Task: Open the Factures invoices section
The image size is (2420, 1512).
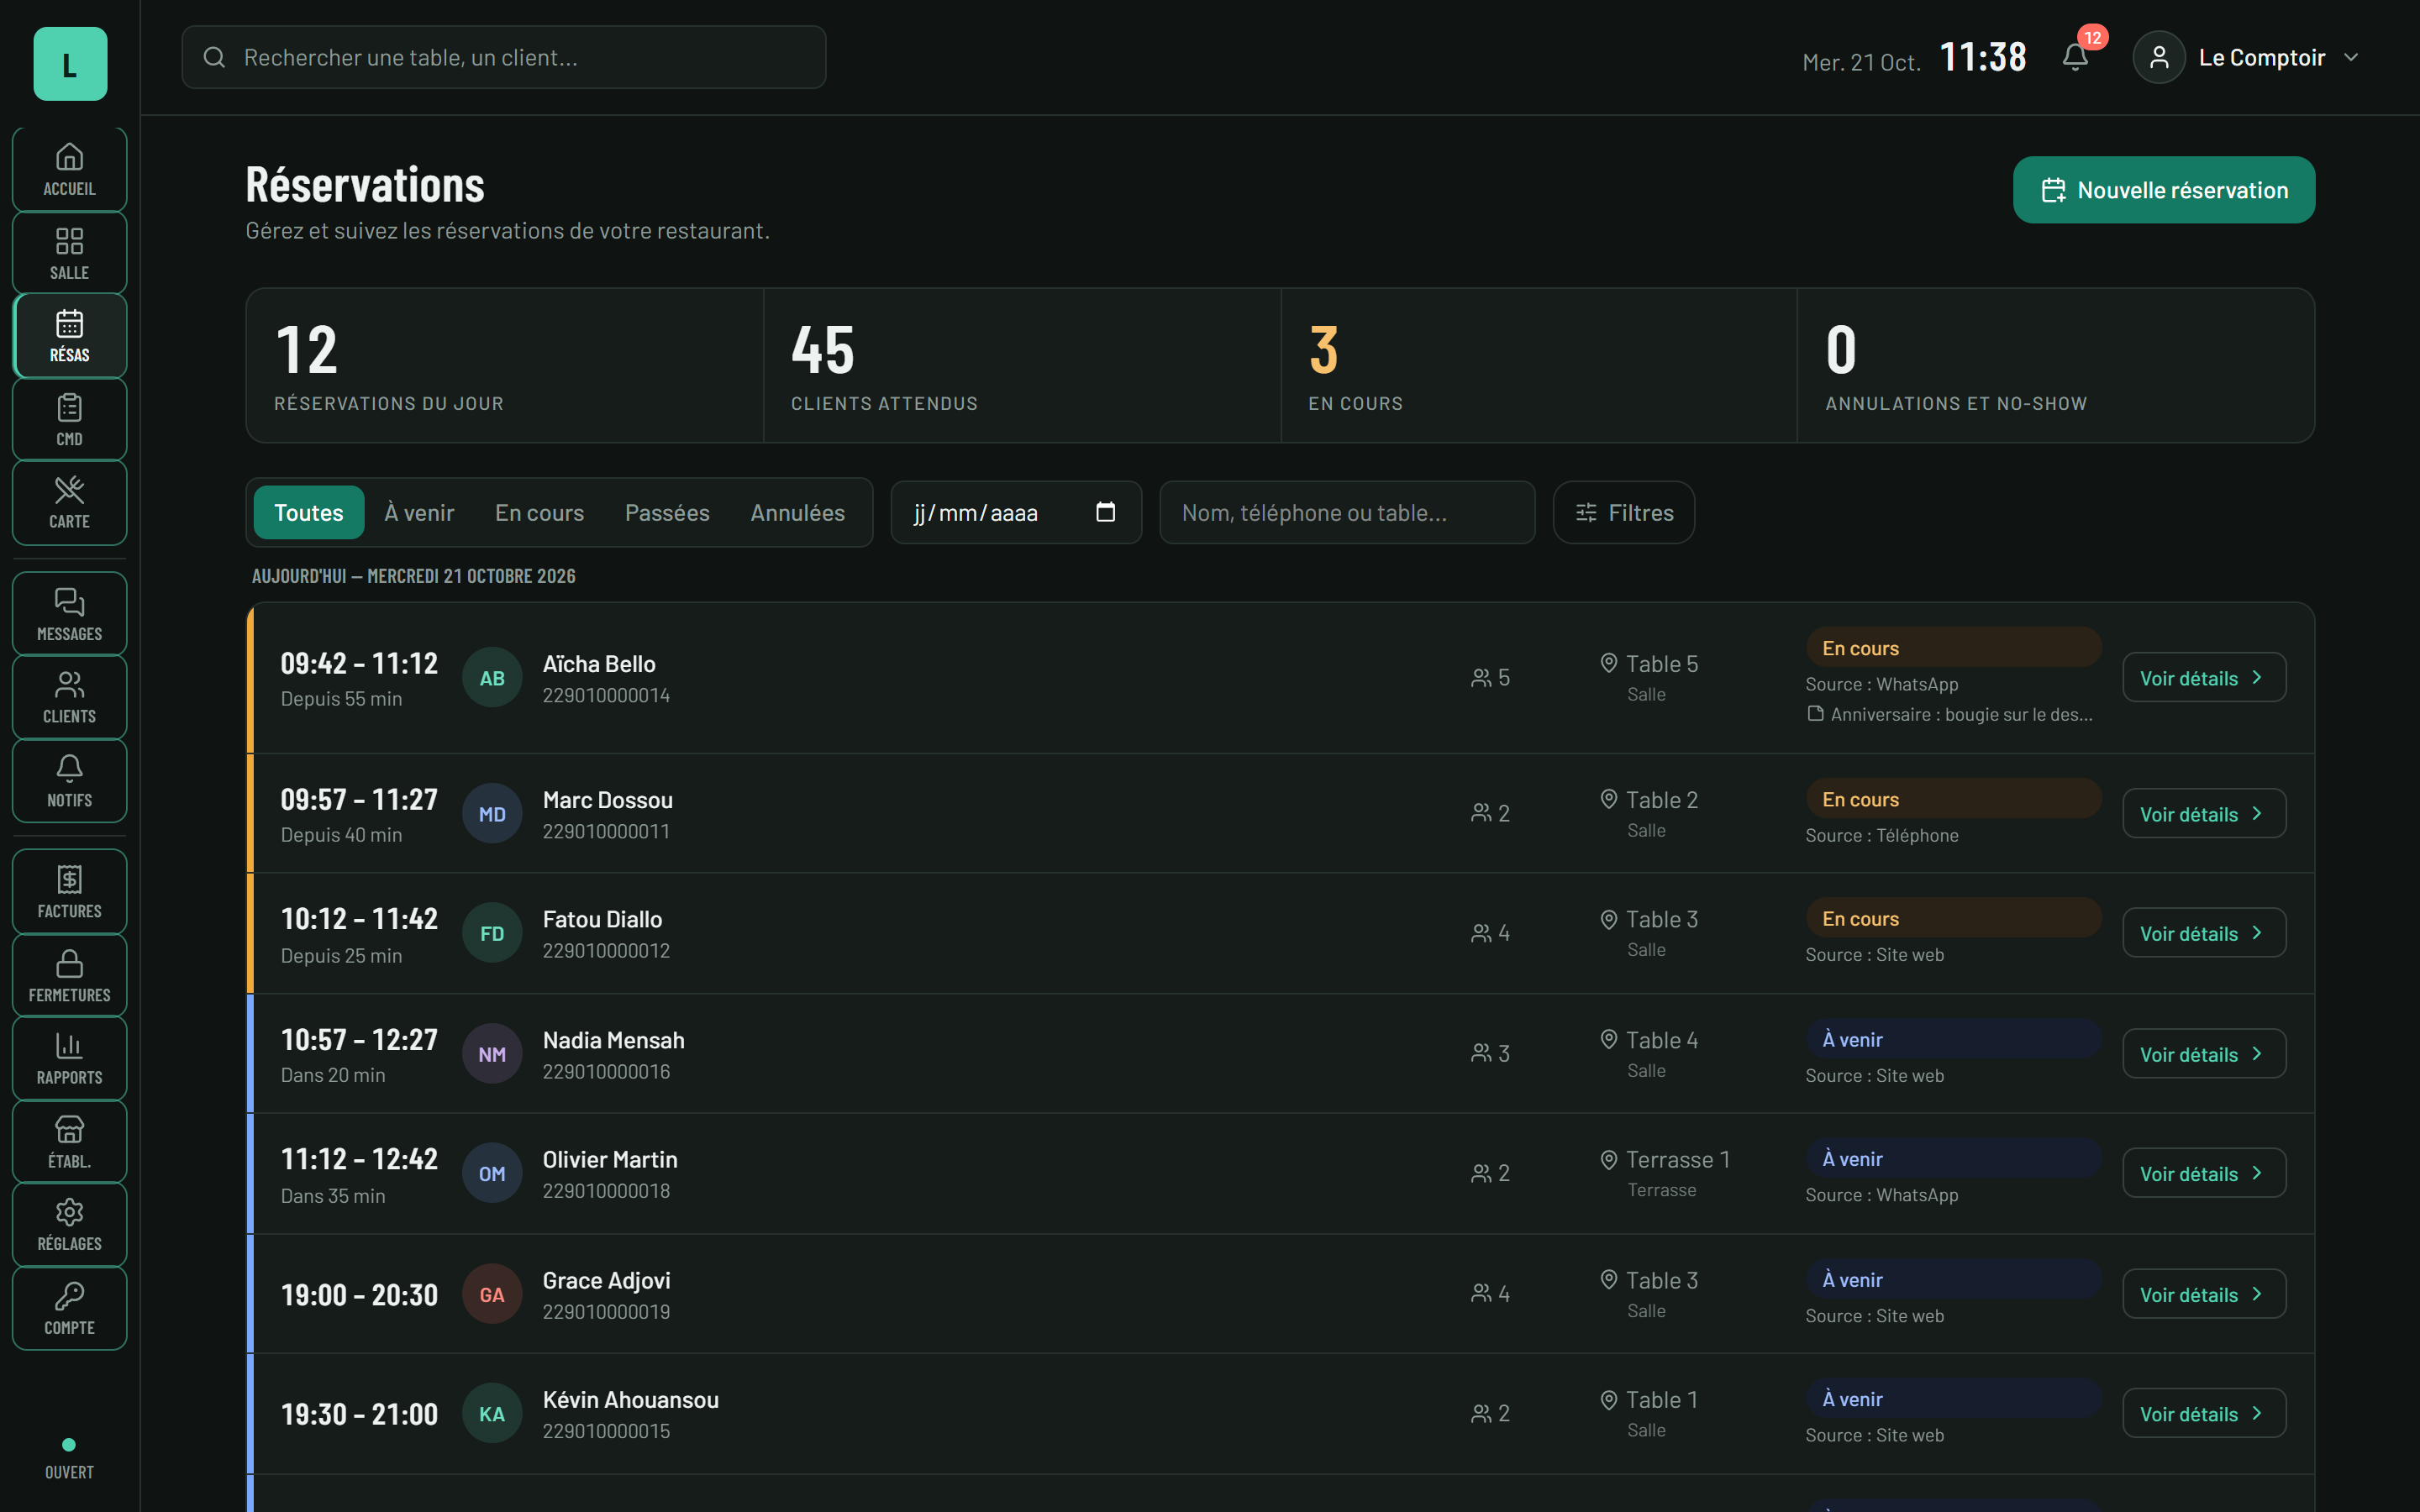Action: coord(69,892)
